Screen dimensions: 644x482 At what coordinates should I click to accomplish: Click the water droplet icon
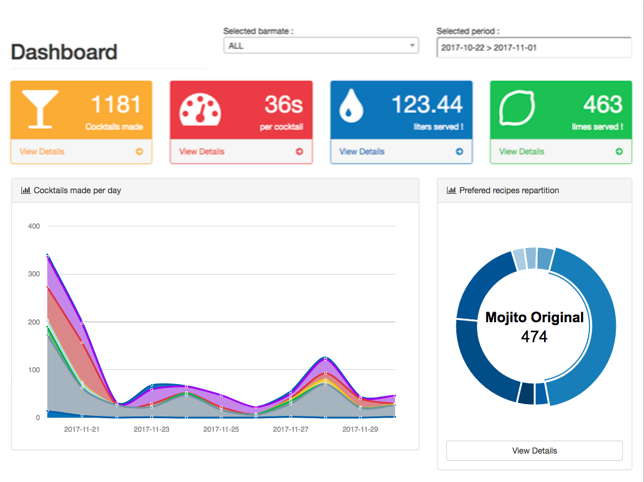351,109
